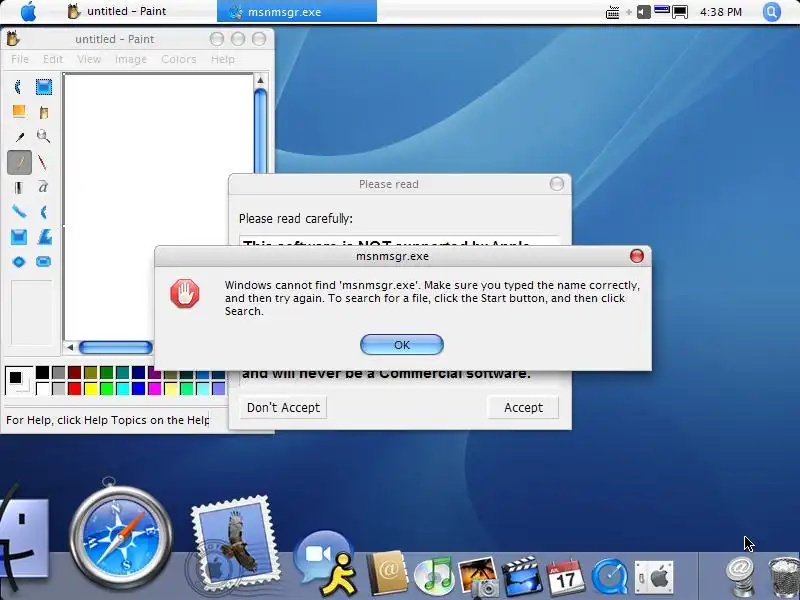
Task: Select the Free-Form Select tool in Paint
Action: coord(19,87)
